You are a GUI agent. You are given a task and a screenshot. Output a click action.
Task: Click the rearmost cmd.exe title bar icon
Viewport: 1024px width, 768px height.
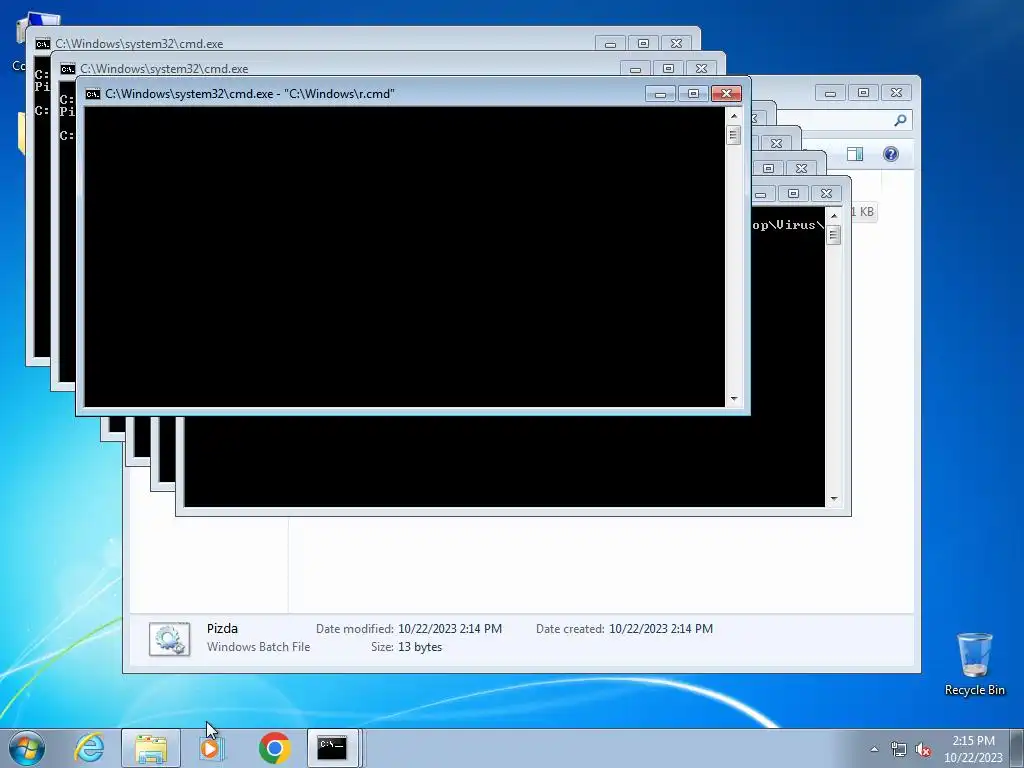43,44
